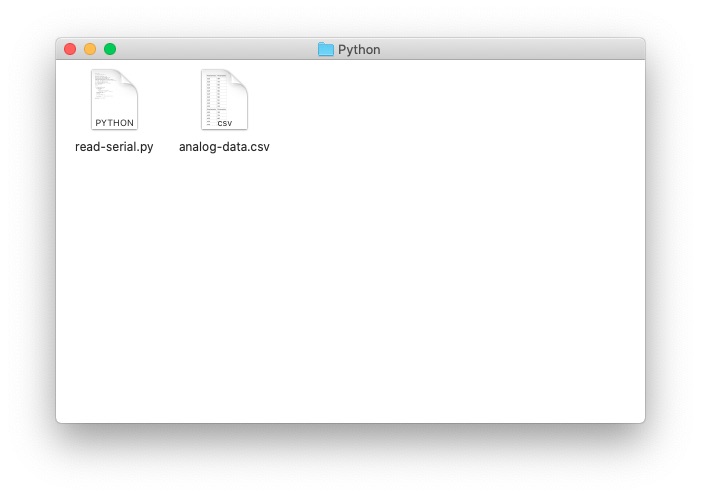The height and width of the screenshot is (497, 701).
Task: Close the Python Finder window
Action: click(x=70, y=49)
